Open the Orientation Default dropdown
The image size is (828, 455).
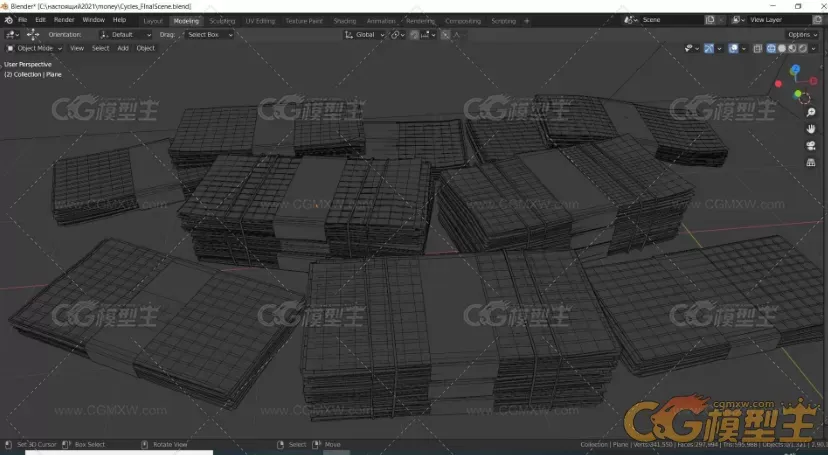coord(126,35)
